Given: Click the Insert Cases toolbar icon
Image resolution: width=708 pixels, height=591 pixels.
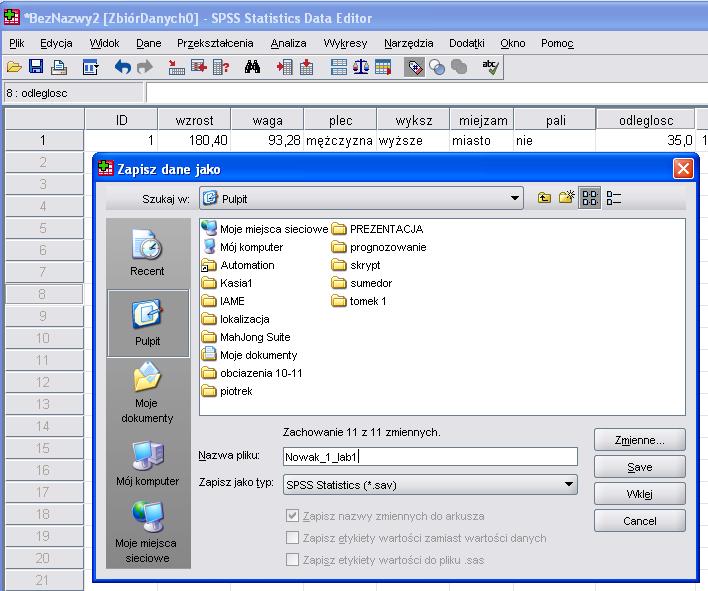Looking at the screenshot, I should [284, 67].
